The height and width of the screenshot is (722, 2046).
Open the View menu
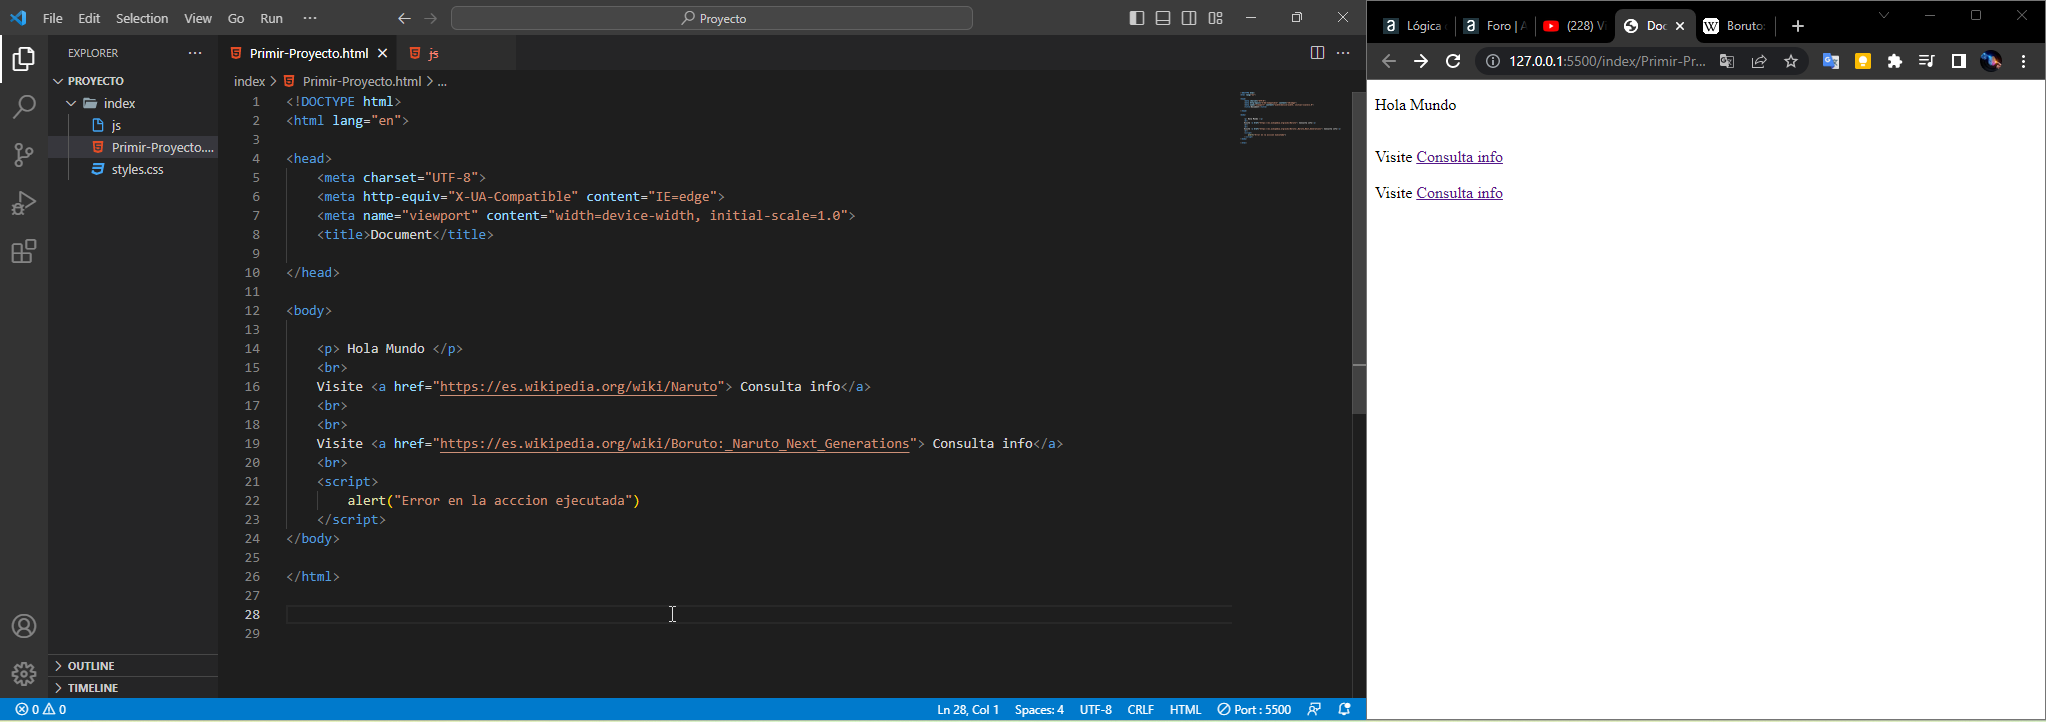tap(198, 18)
